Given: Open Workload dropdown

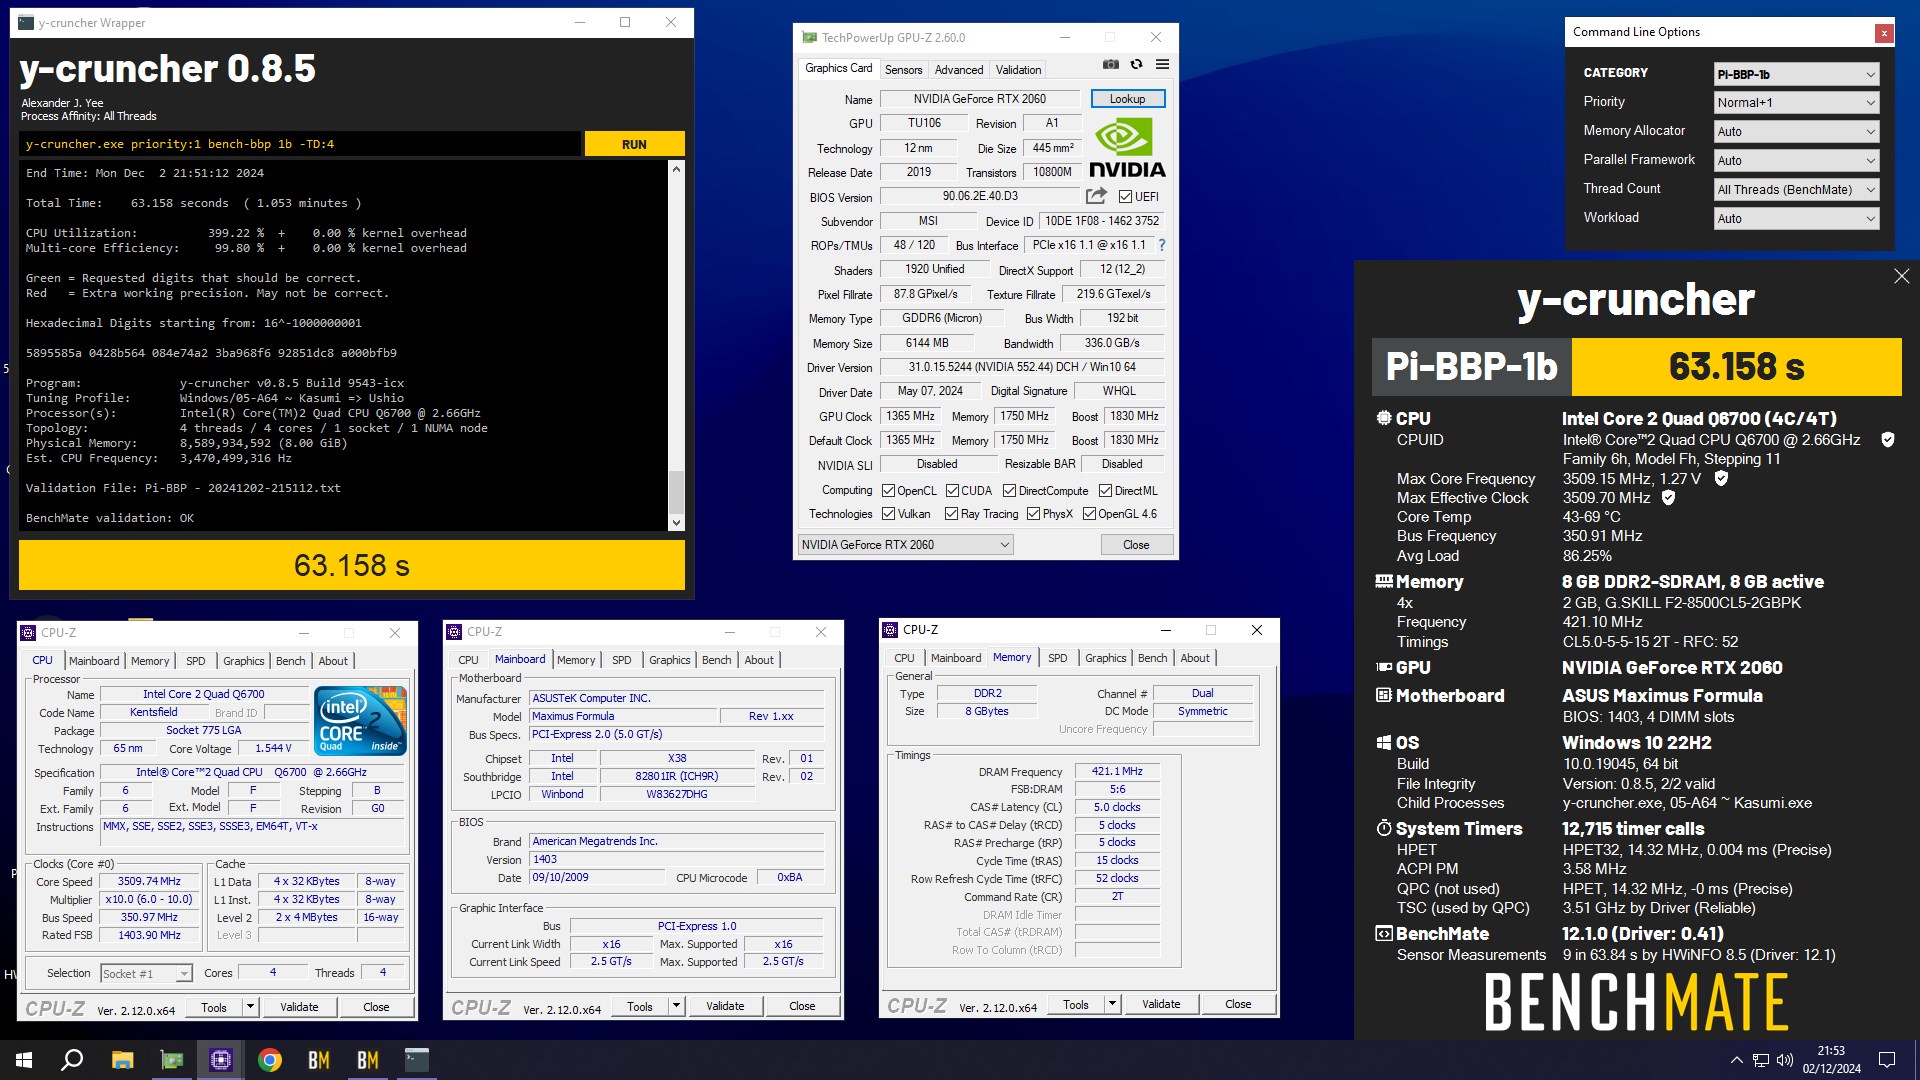Looking at the screenshot, I should coord(1796,219).
